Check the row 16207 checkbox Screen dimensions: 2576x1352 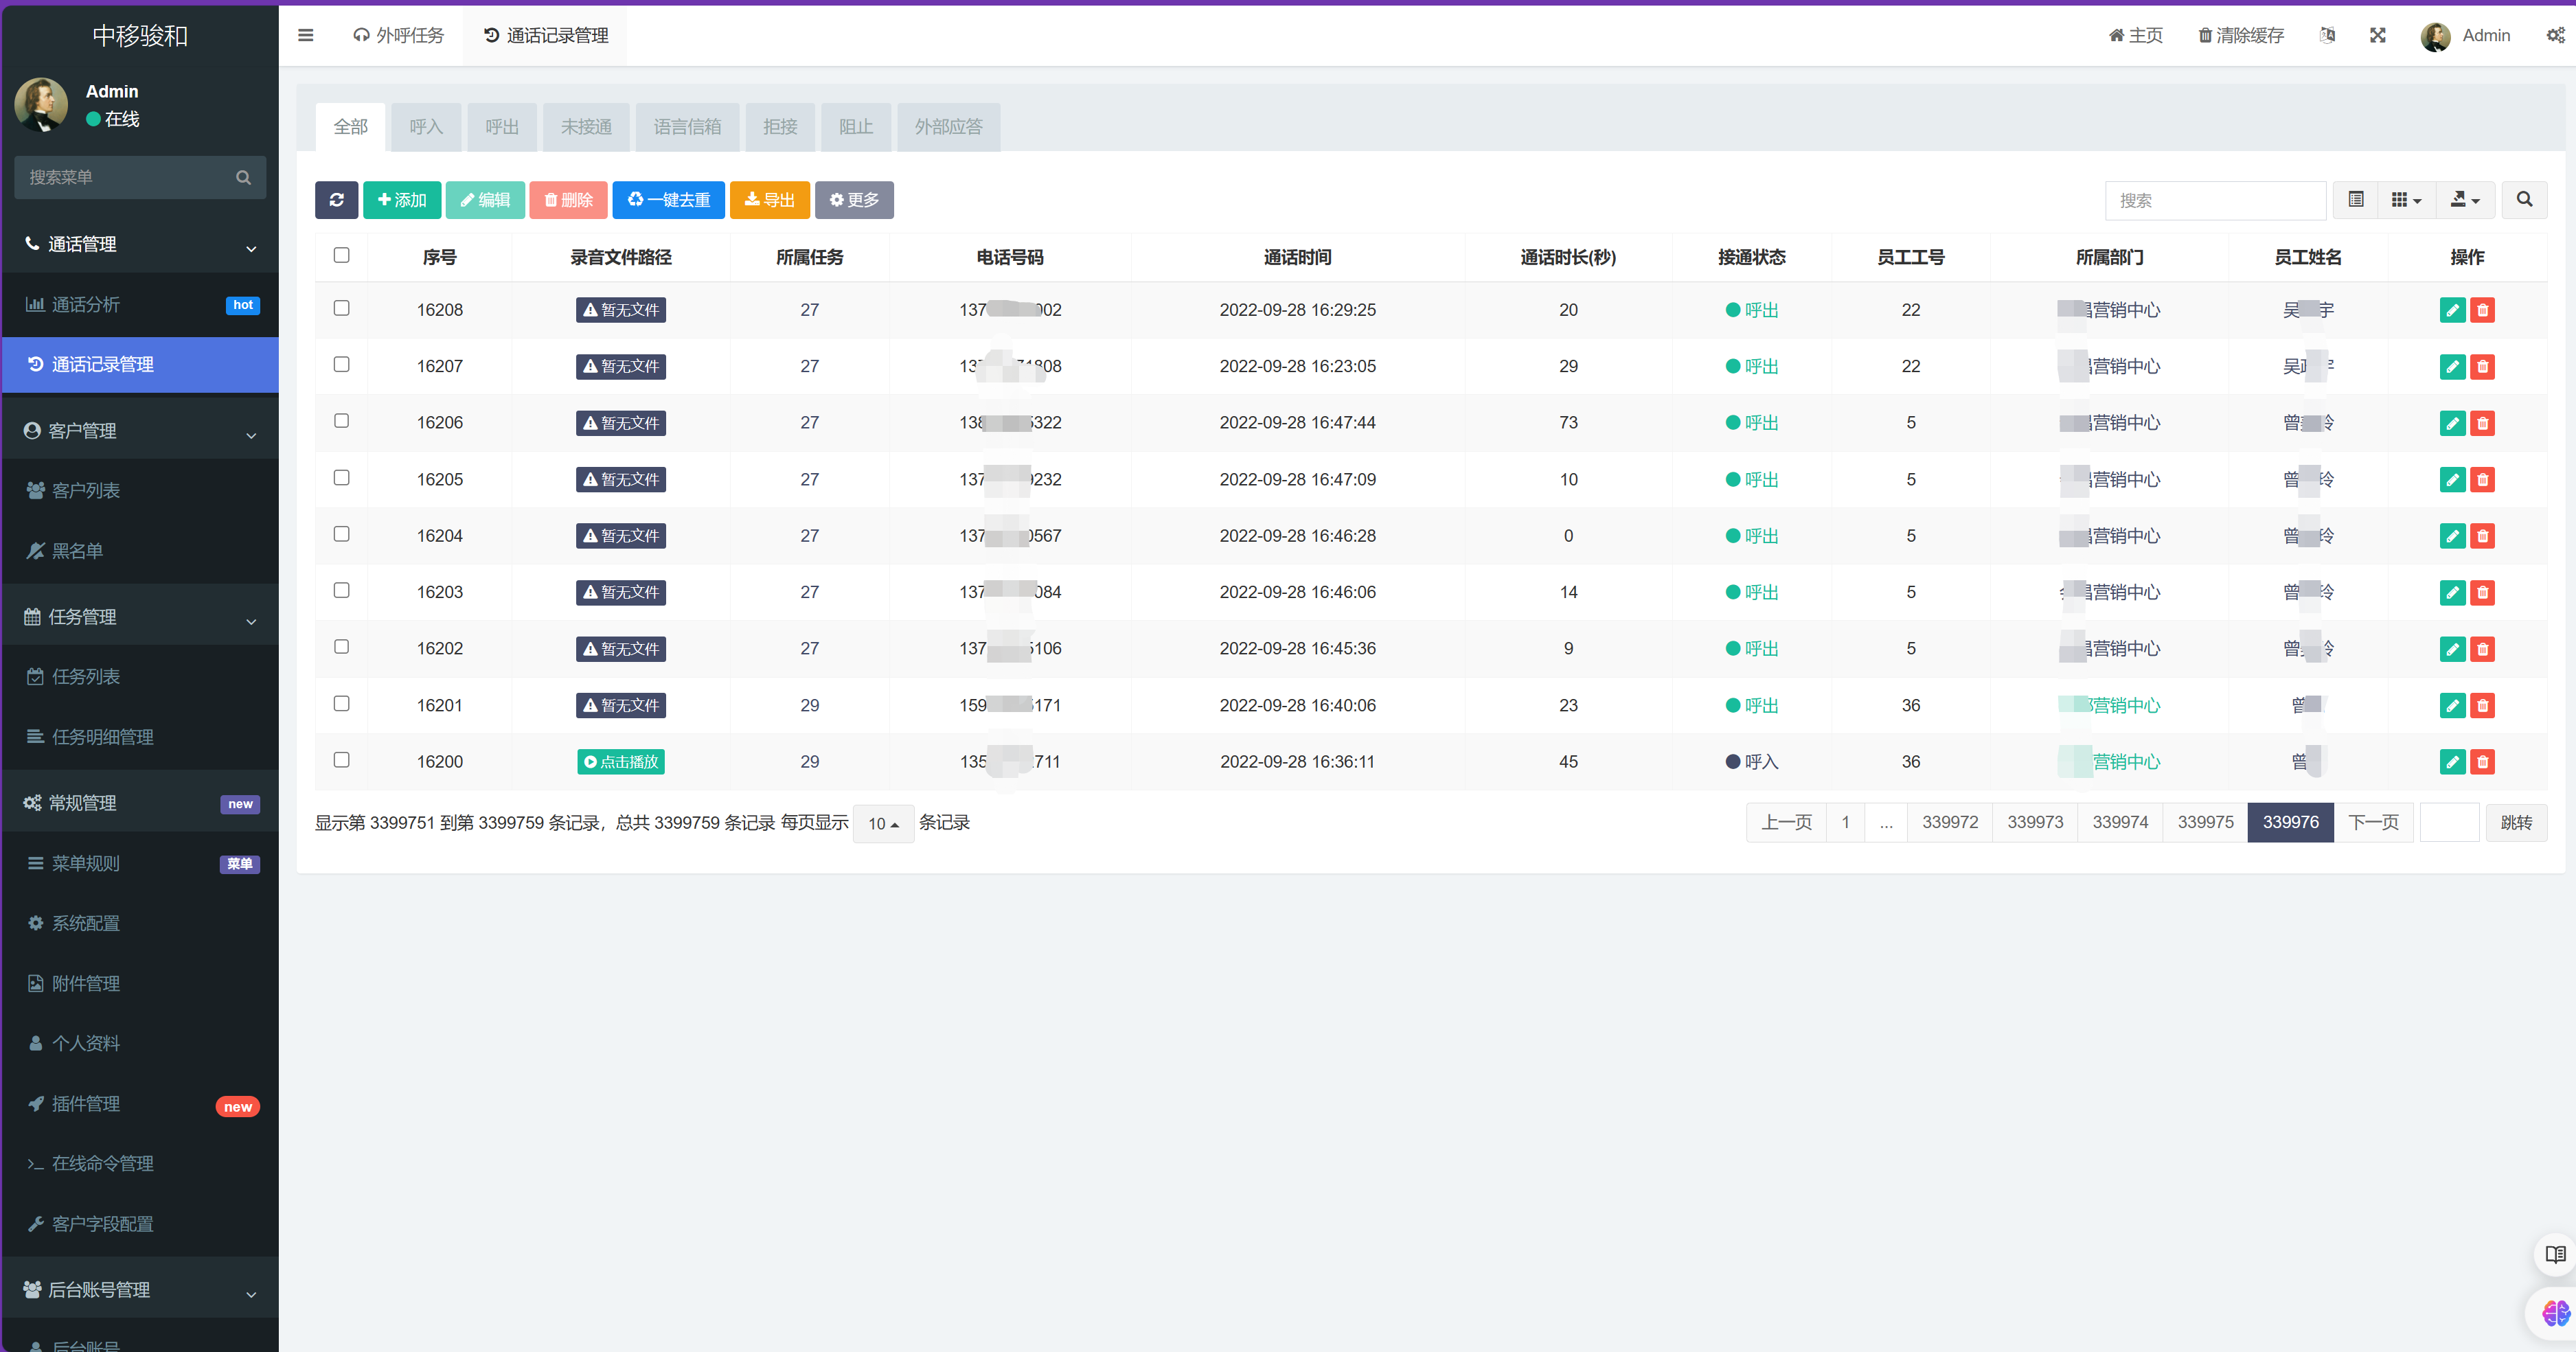pos(341,364)
